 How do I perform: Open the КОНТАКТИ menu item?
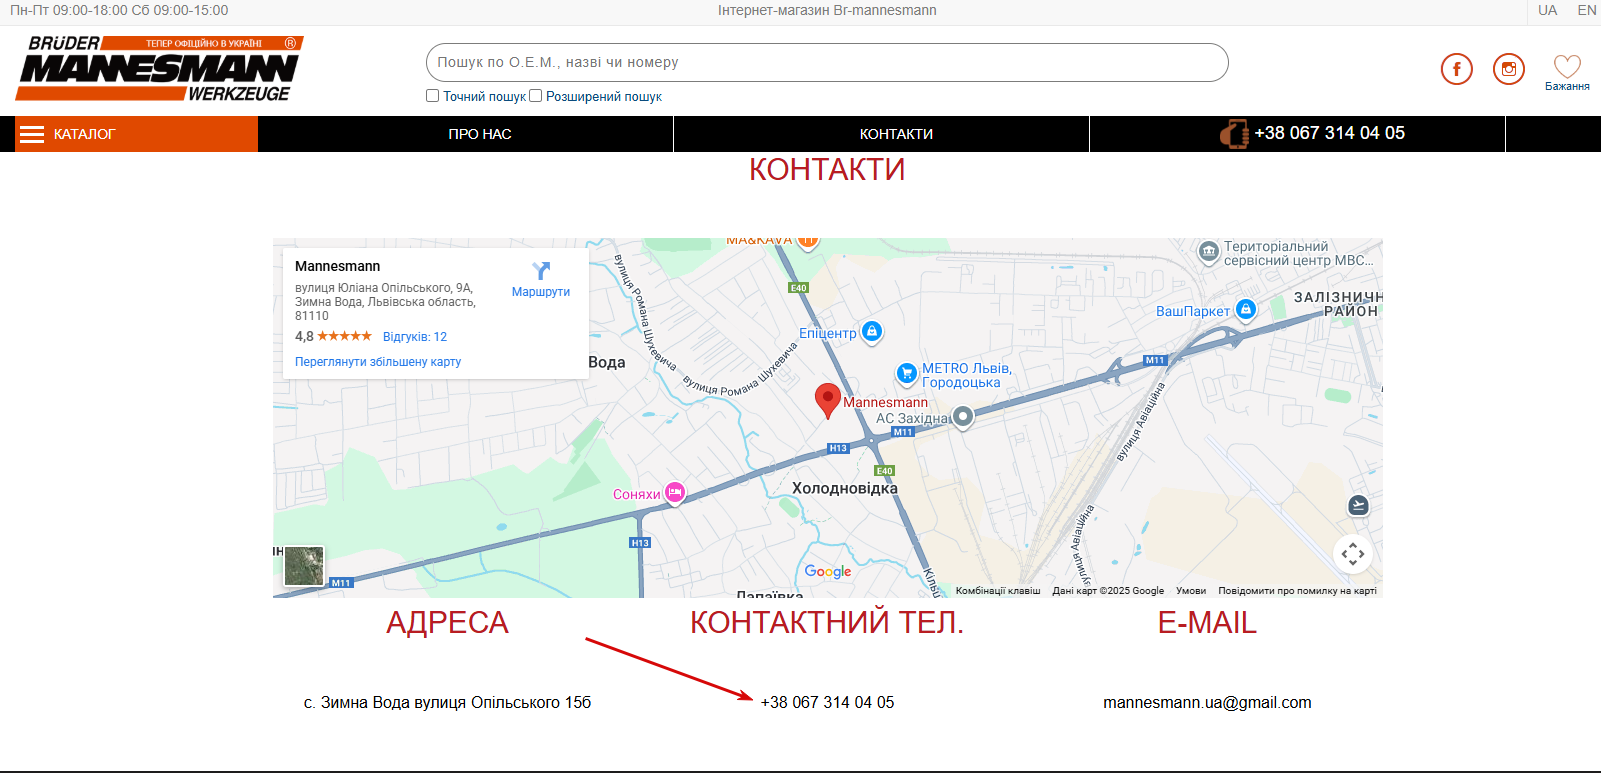point(896,134)
